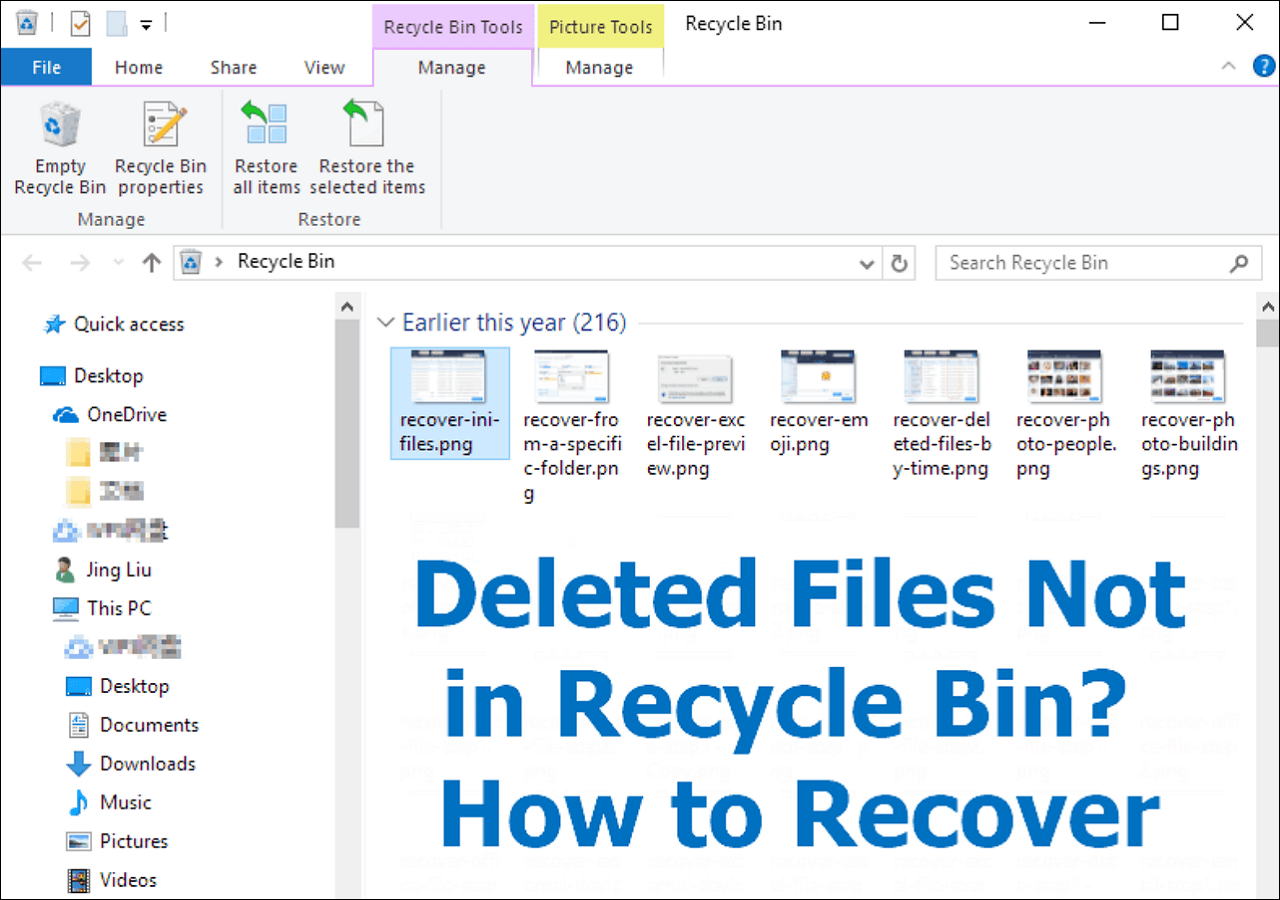The image size is (1280, 900).
Task: Click the Music note icon in the sidebar
Action: tap(78, 803)
